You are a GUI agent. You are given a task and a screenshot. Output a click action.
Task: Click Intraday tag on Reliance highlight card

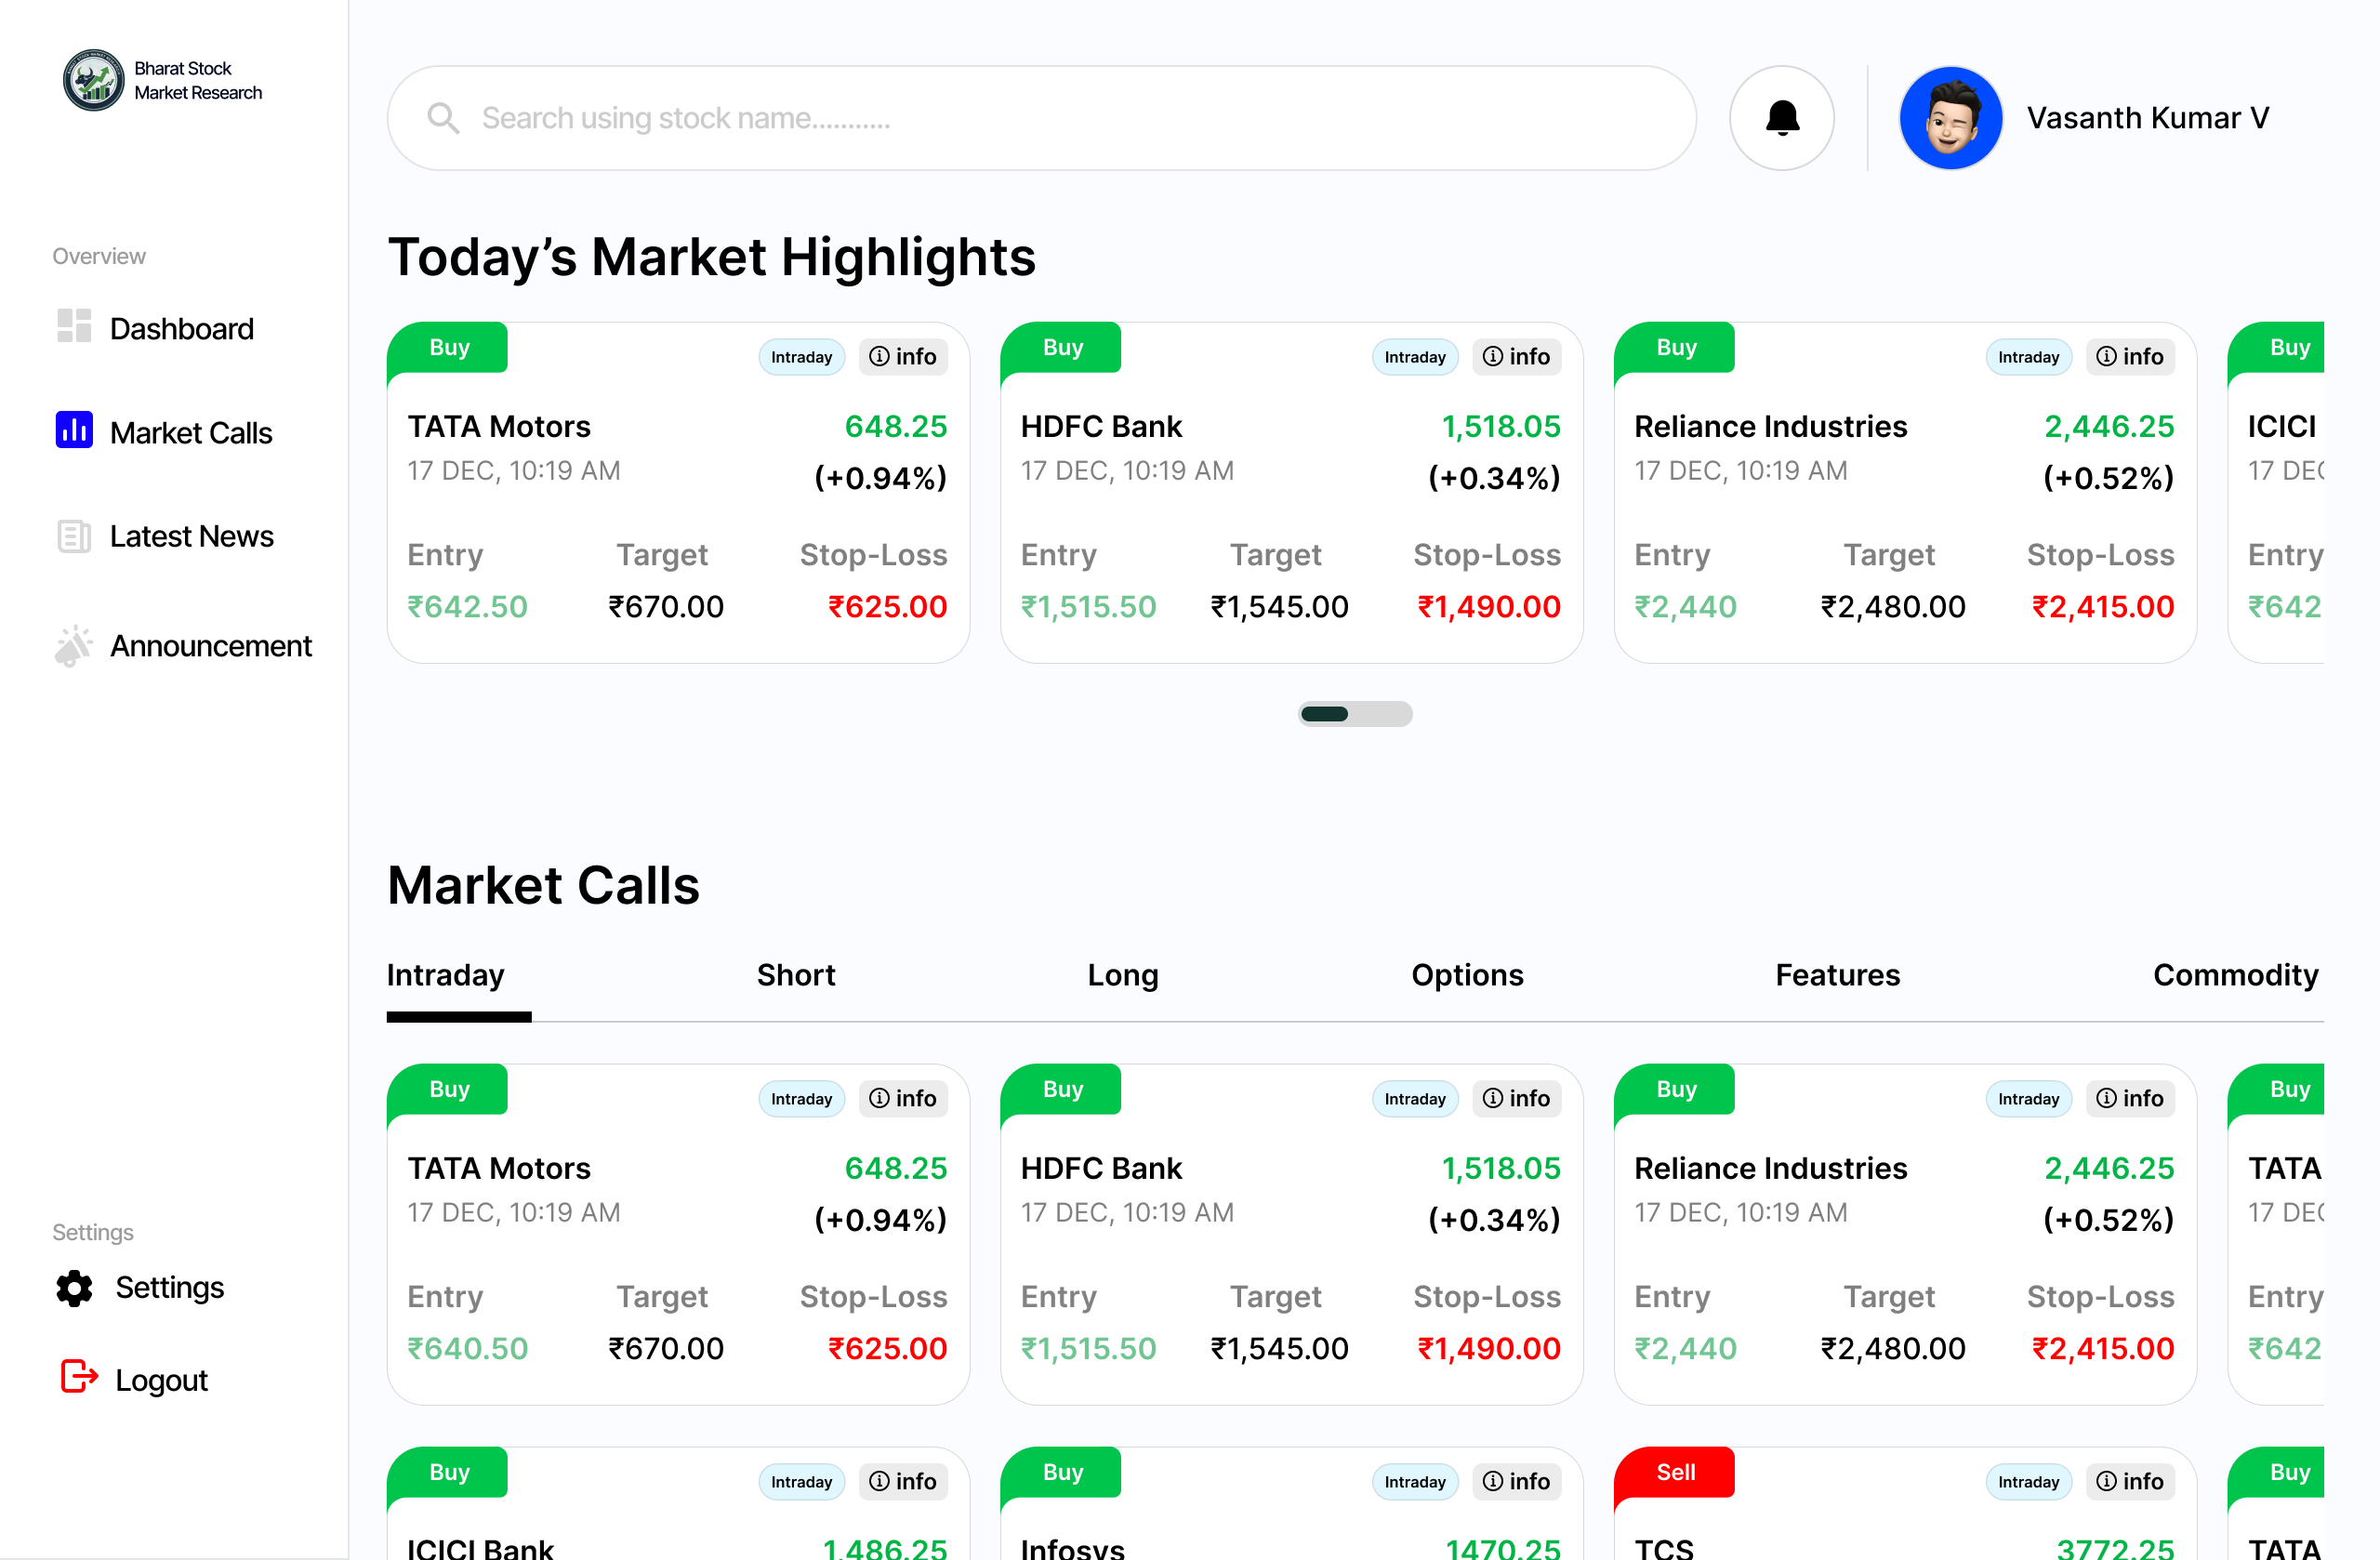2028,357
